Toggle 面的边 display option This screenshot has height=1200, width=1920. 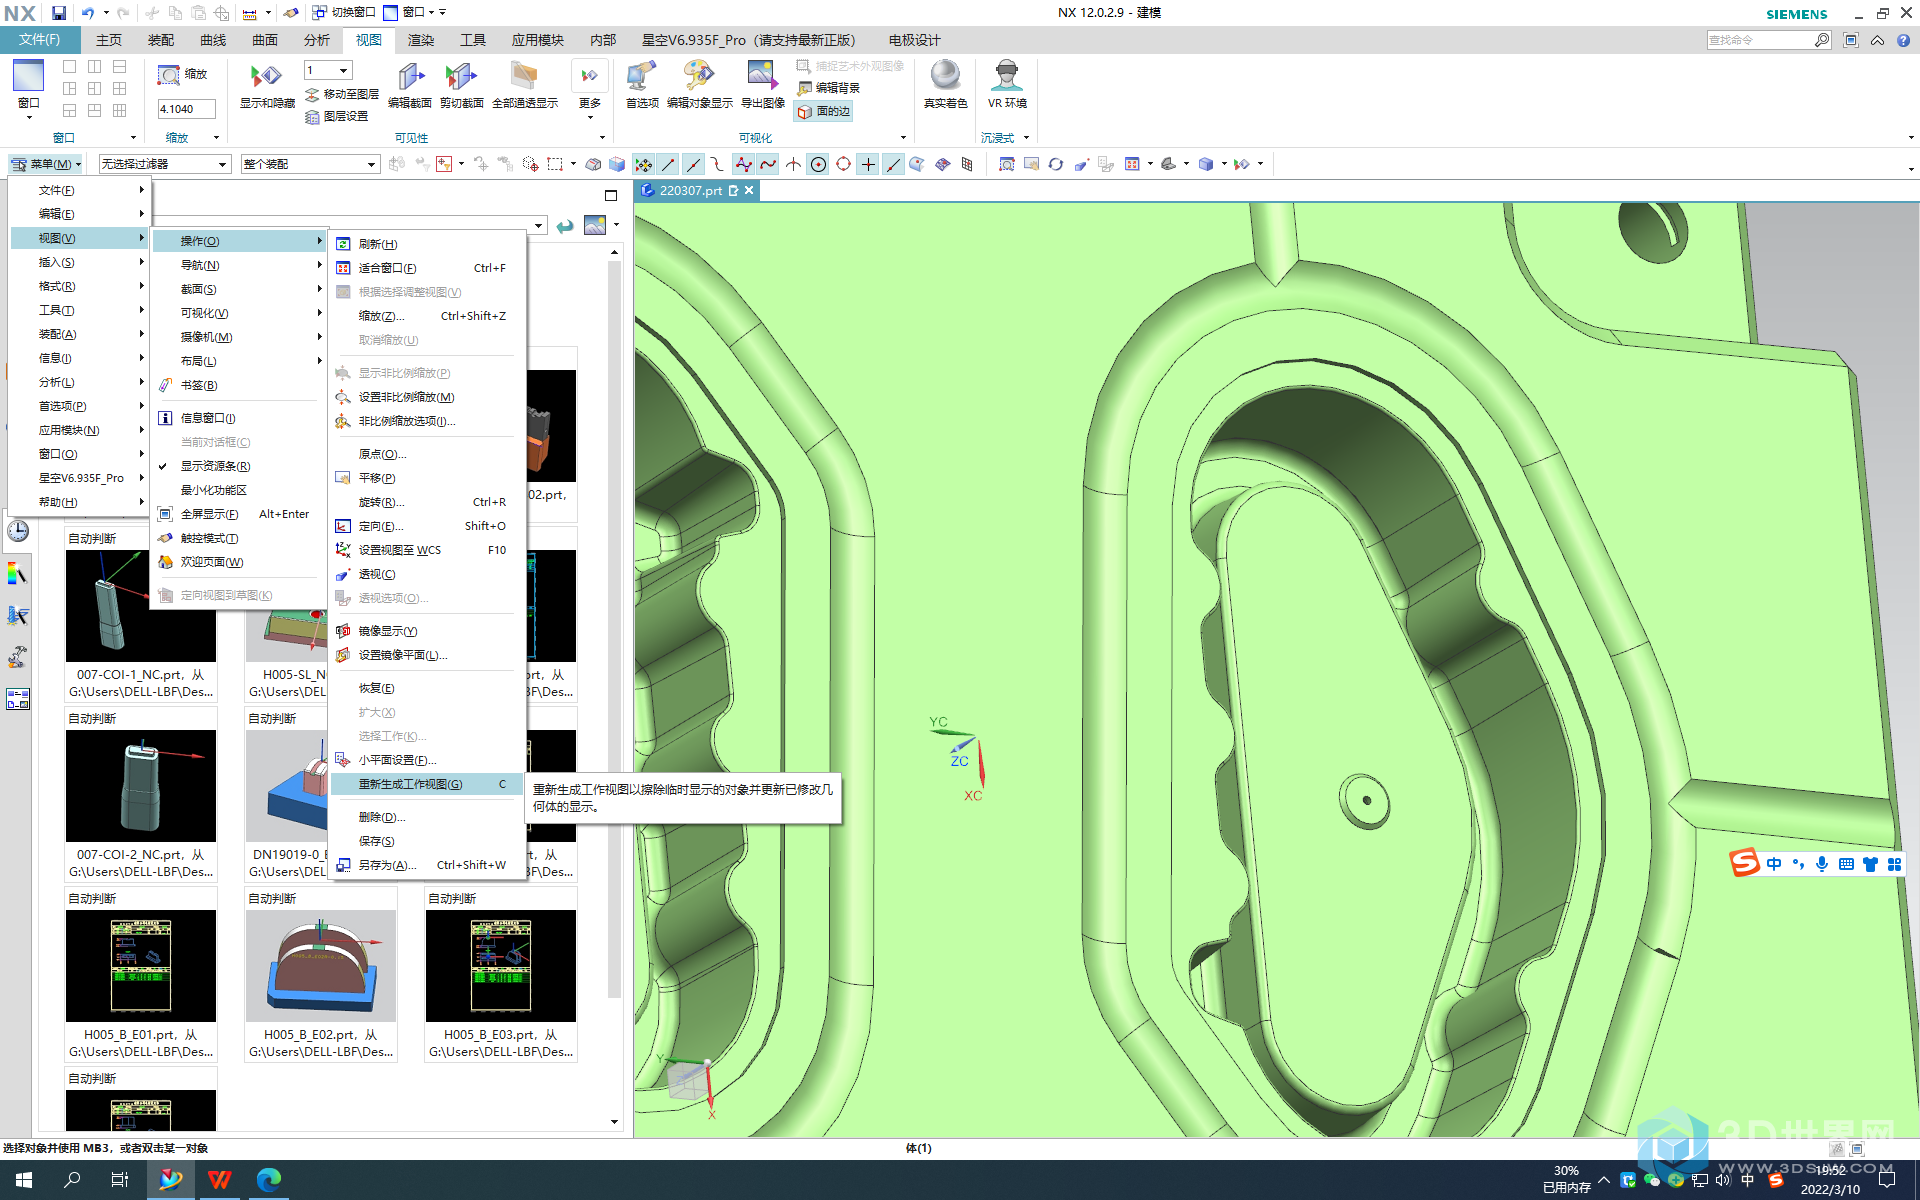coord(824,112)
